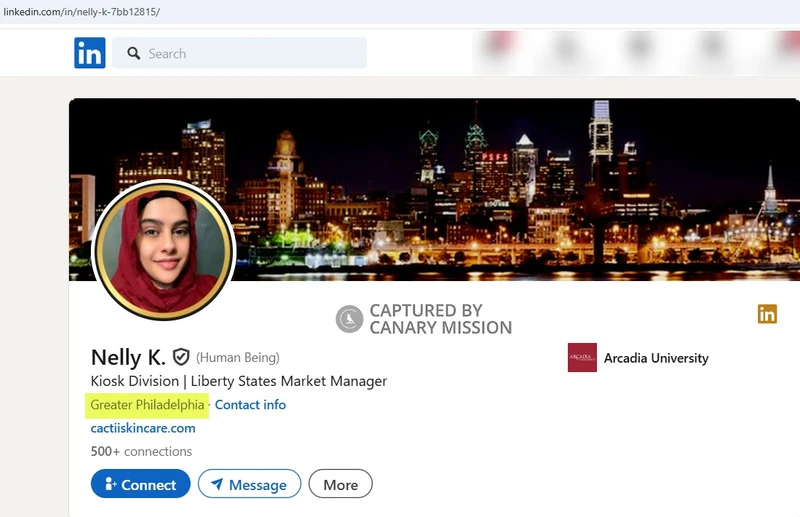Click the search magnifier icon
Viewport: 800px width, 517px height.
pos(134,53)
